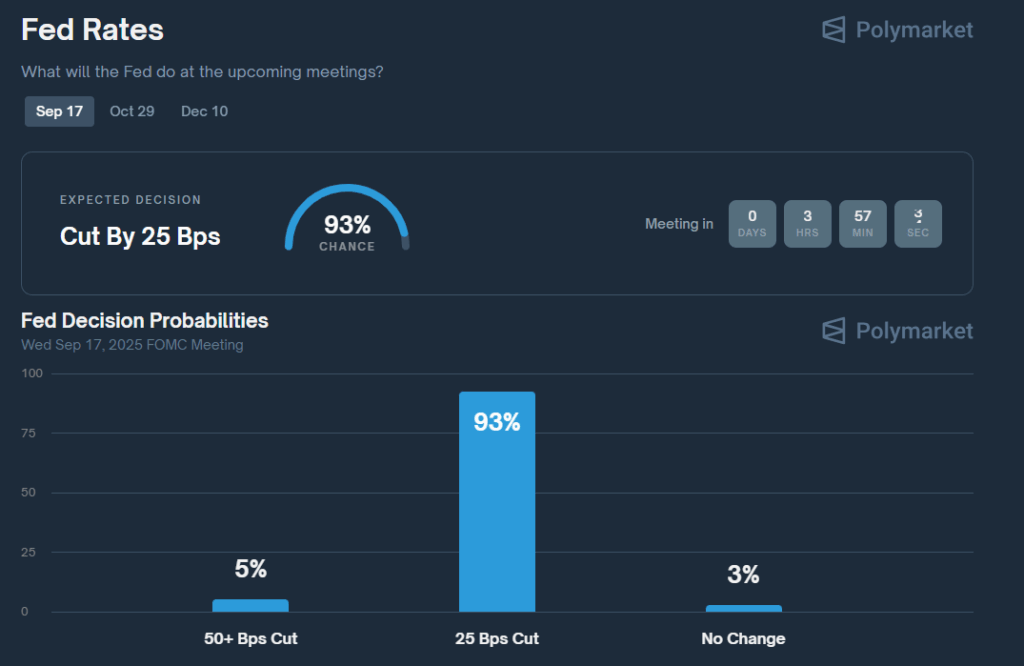The image size is (1024, 666).
Task: Click the Fed Decision Probabilities title
Action: [145, 321]
